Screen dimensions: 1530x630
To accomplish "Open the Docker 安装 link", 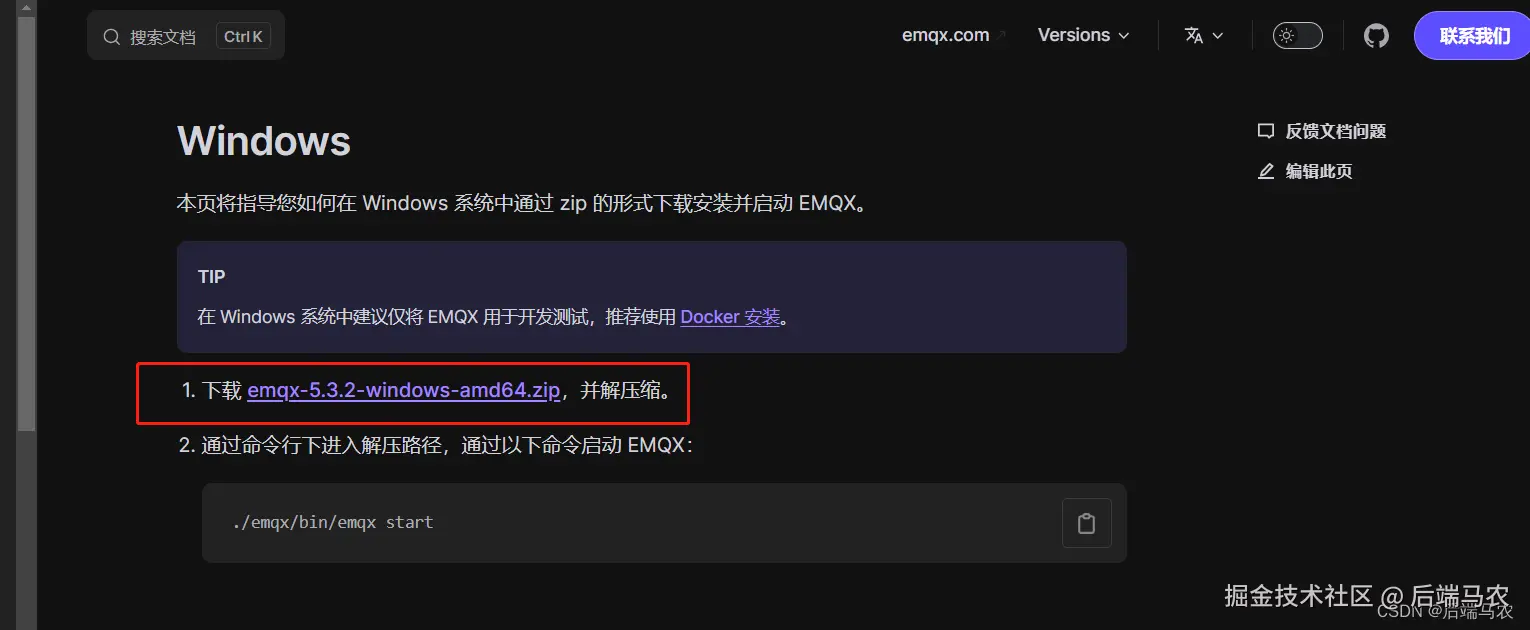I will click(x=730, y=317).
